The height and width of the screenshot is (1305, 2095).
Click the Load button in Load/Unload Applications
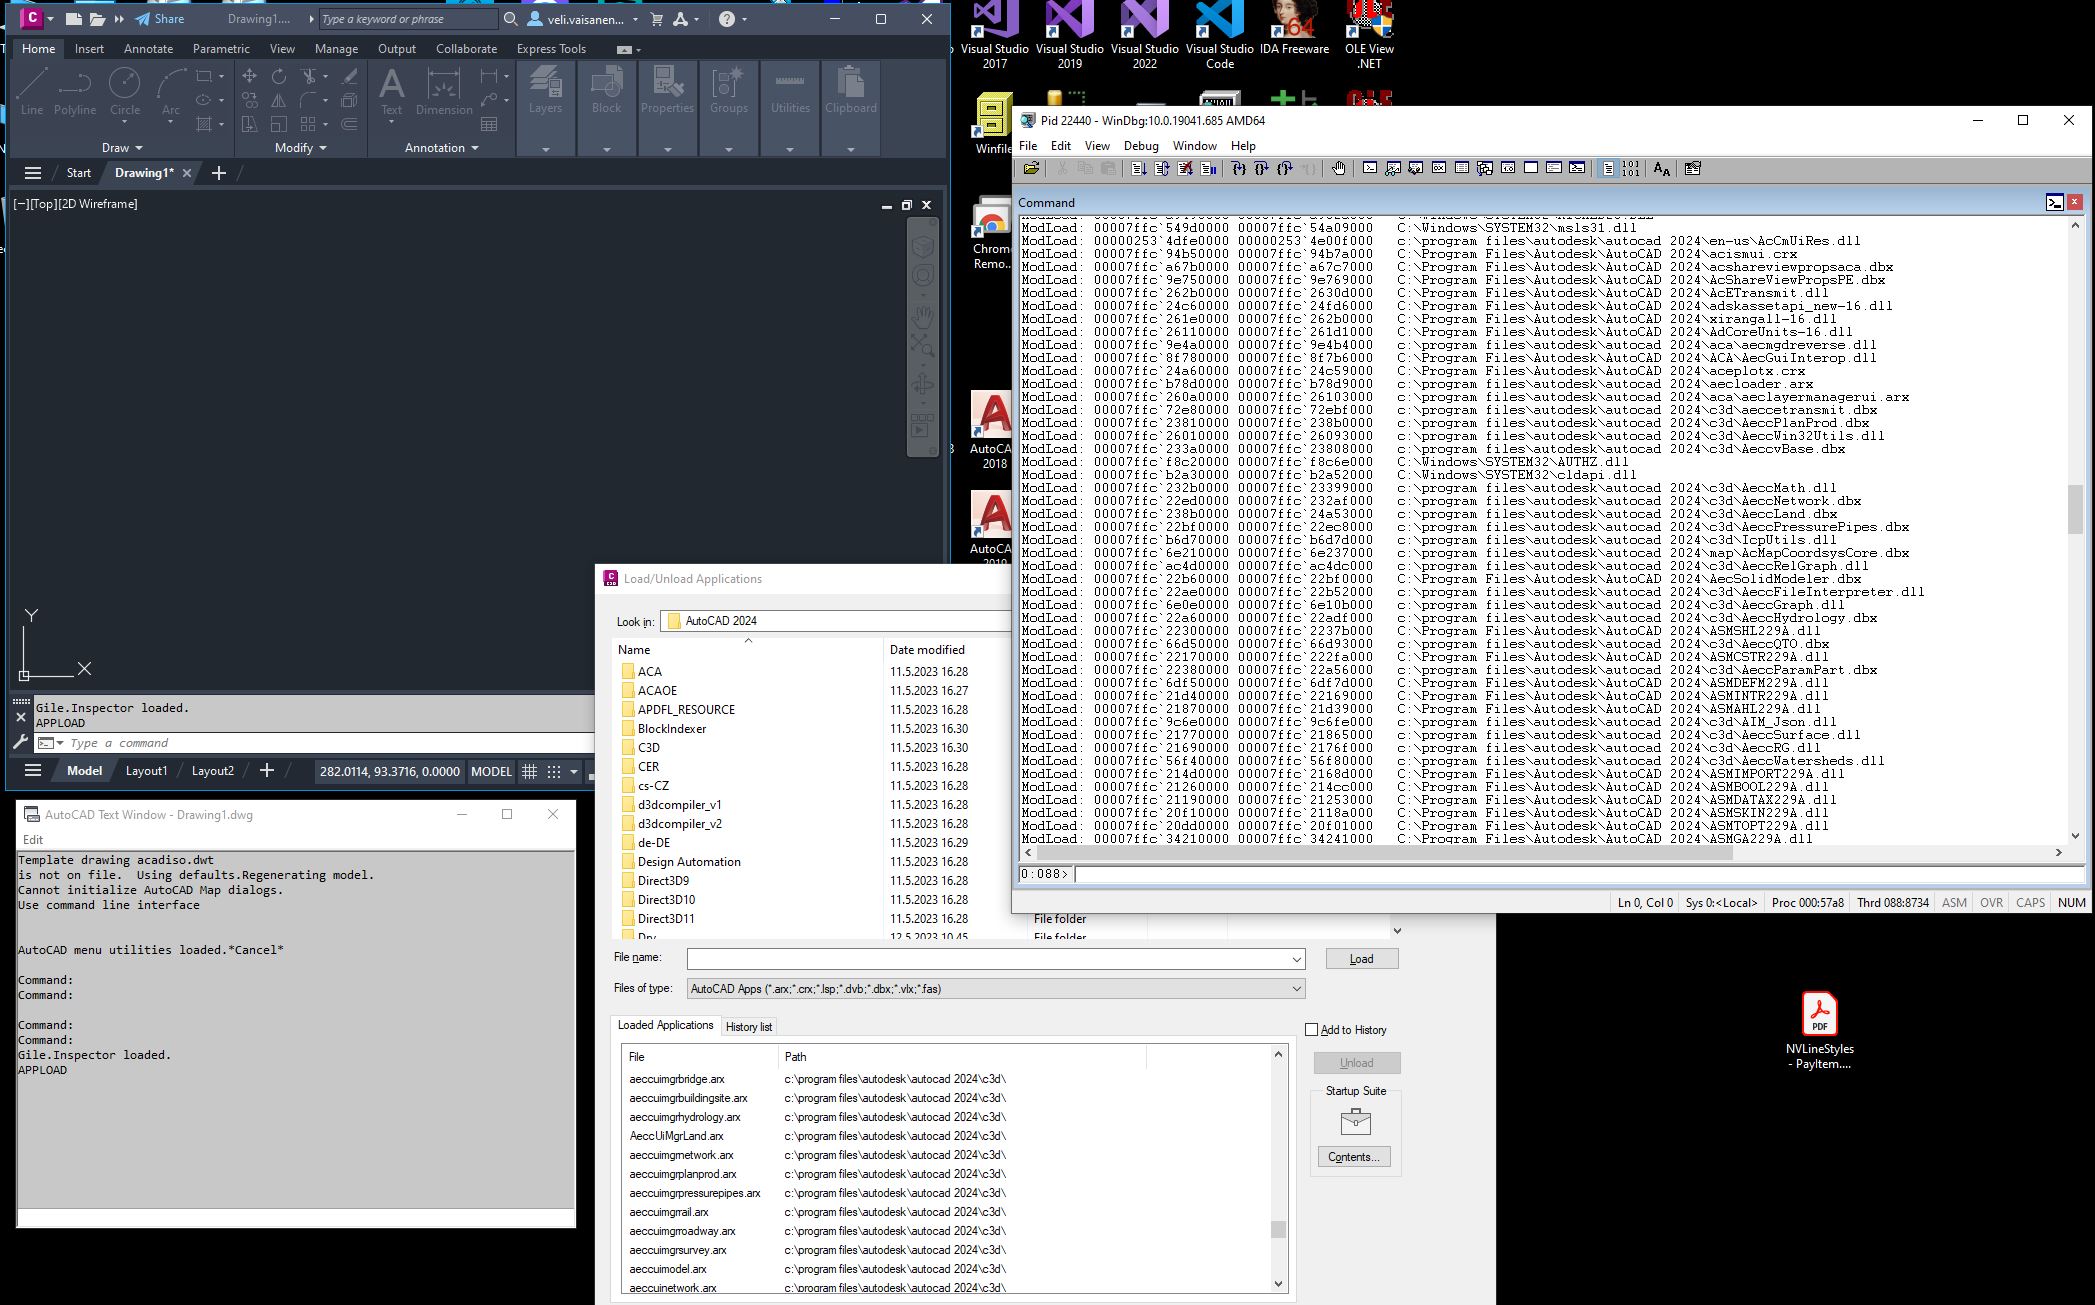pyautogui.click(x=1361, y=958)
